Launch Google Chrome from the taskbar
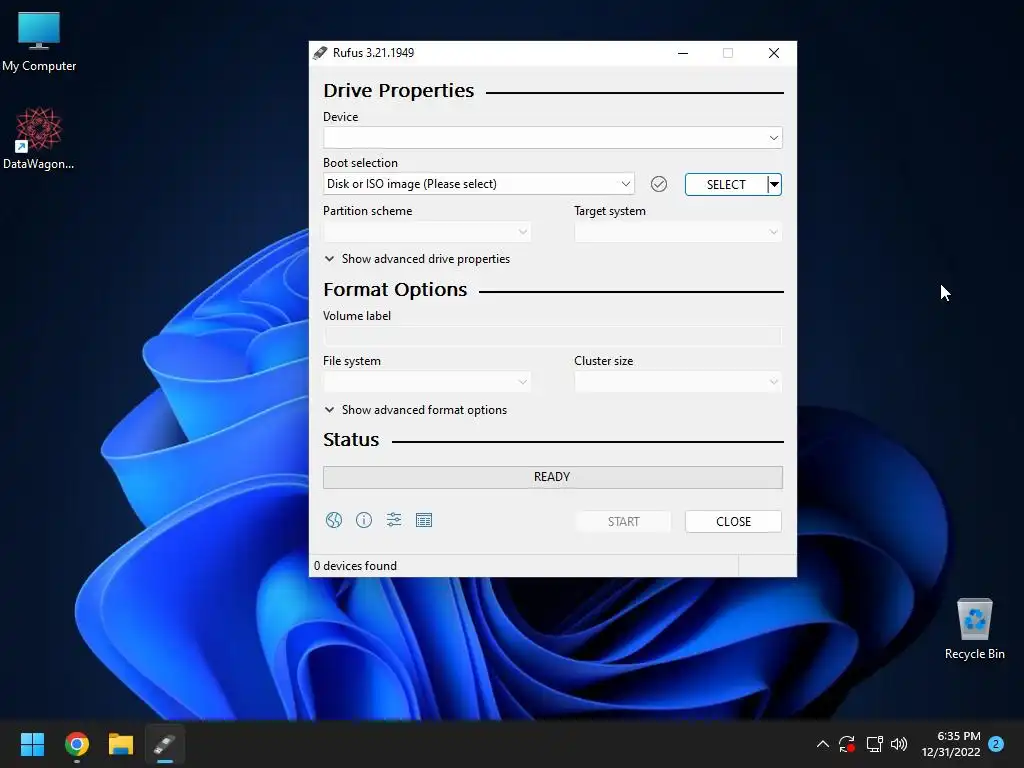 click(x=76, y=744)
